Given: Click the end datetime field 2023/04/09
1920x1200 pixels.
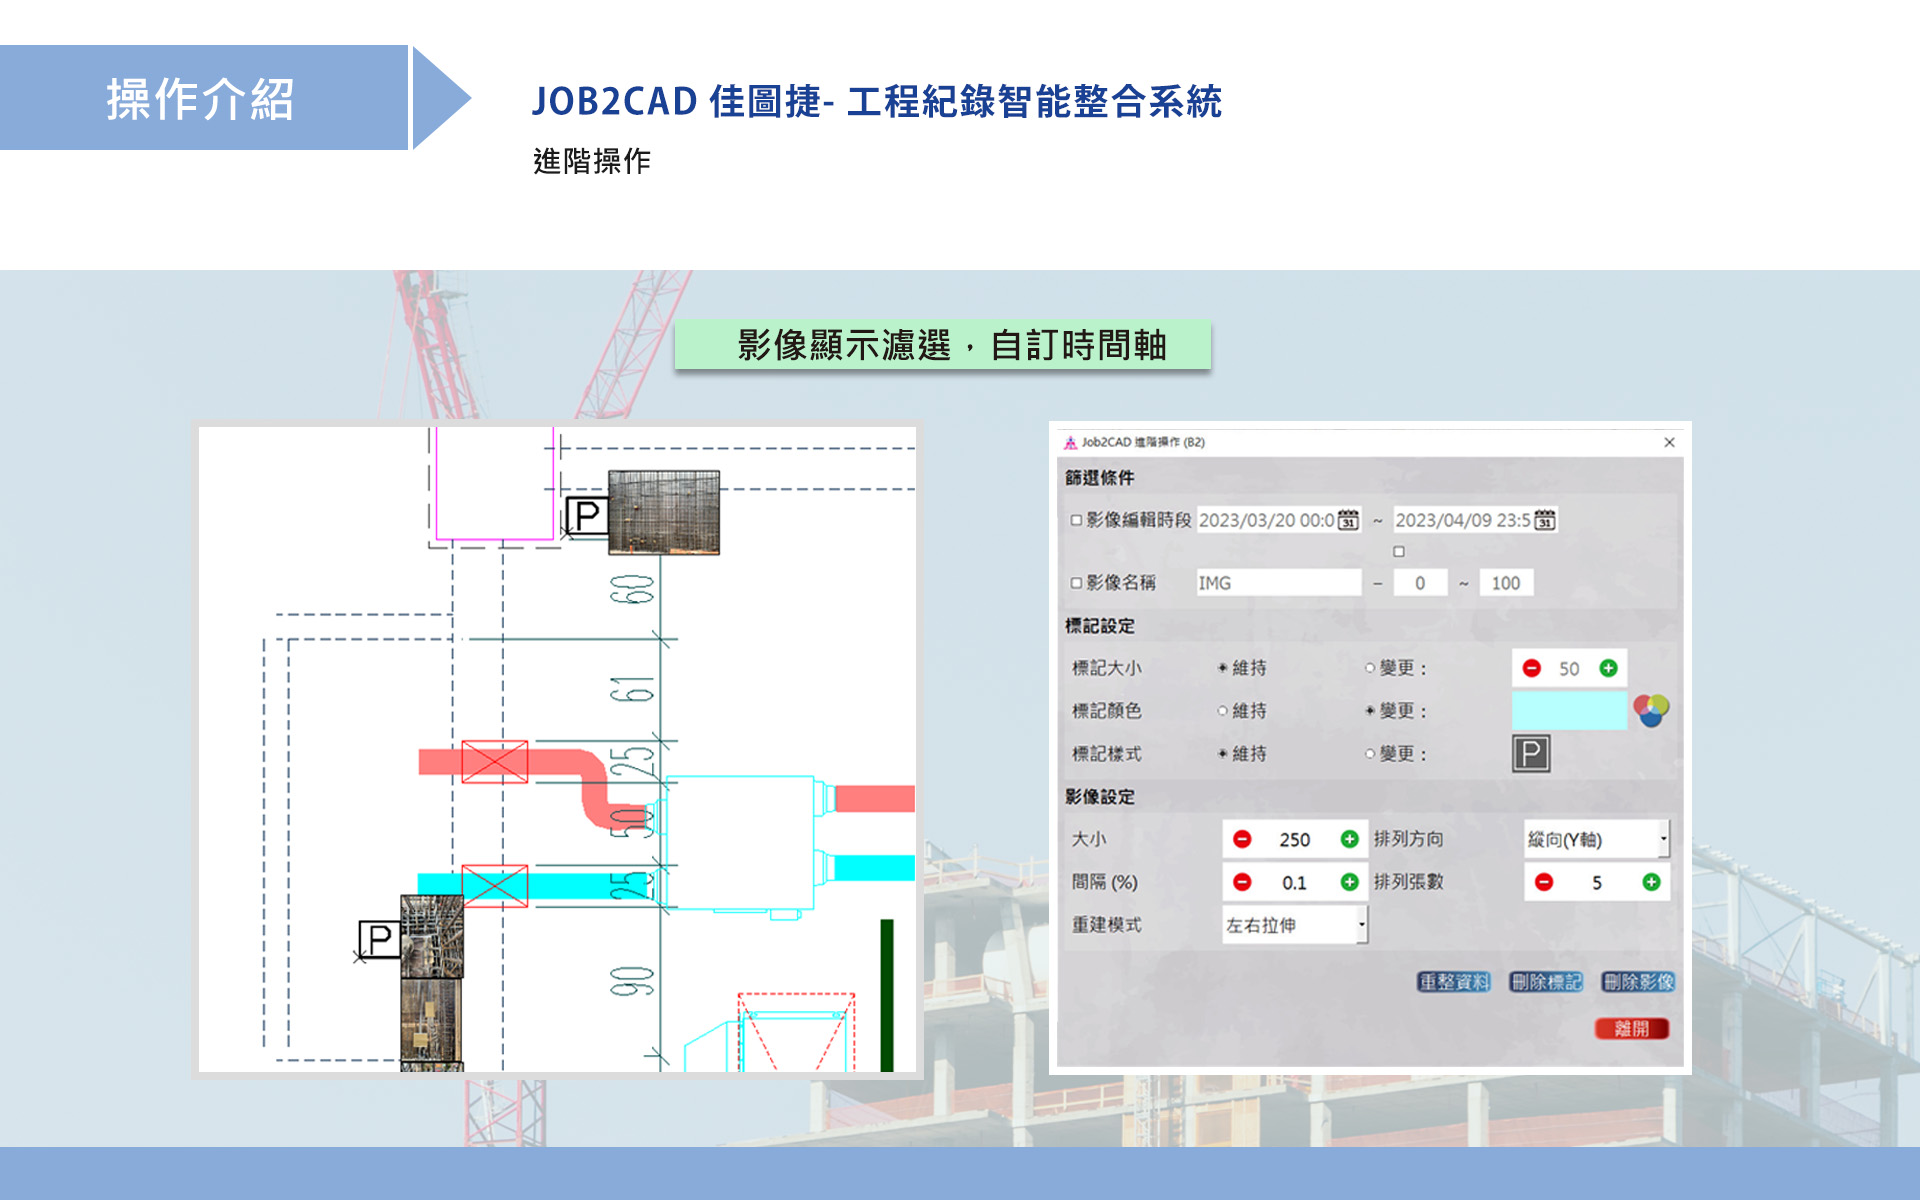Looking at the screenshot, I should click(1463, 520).
